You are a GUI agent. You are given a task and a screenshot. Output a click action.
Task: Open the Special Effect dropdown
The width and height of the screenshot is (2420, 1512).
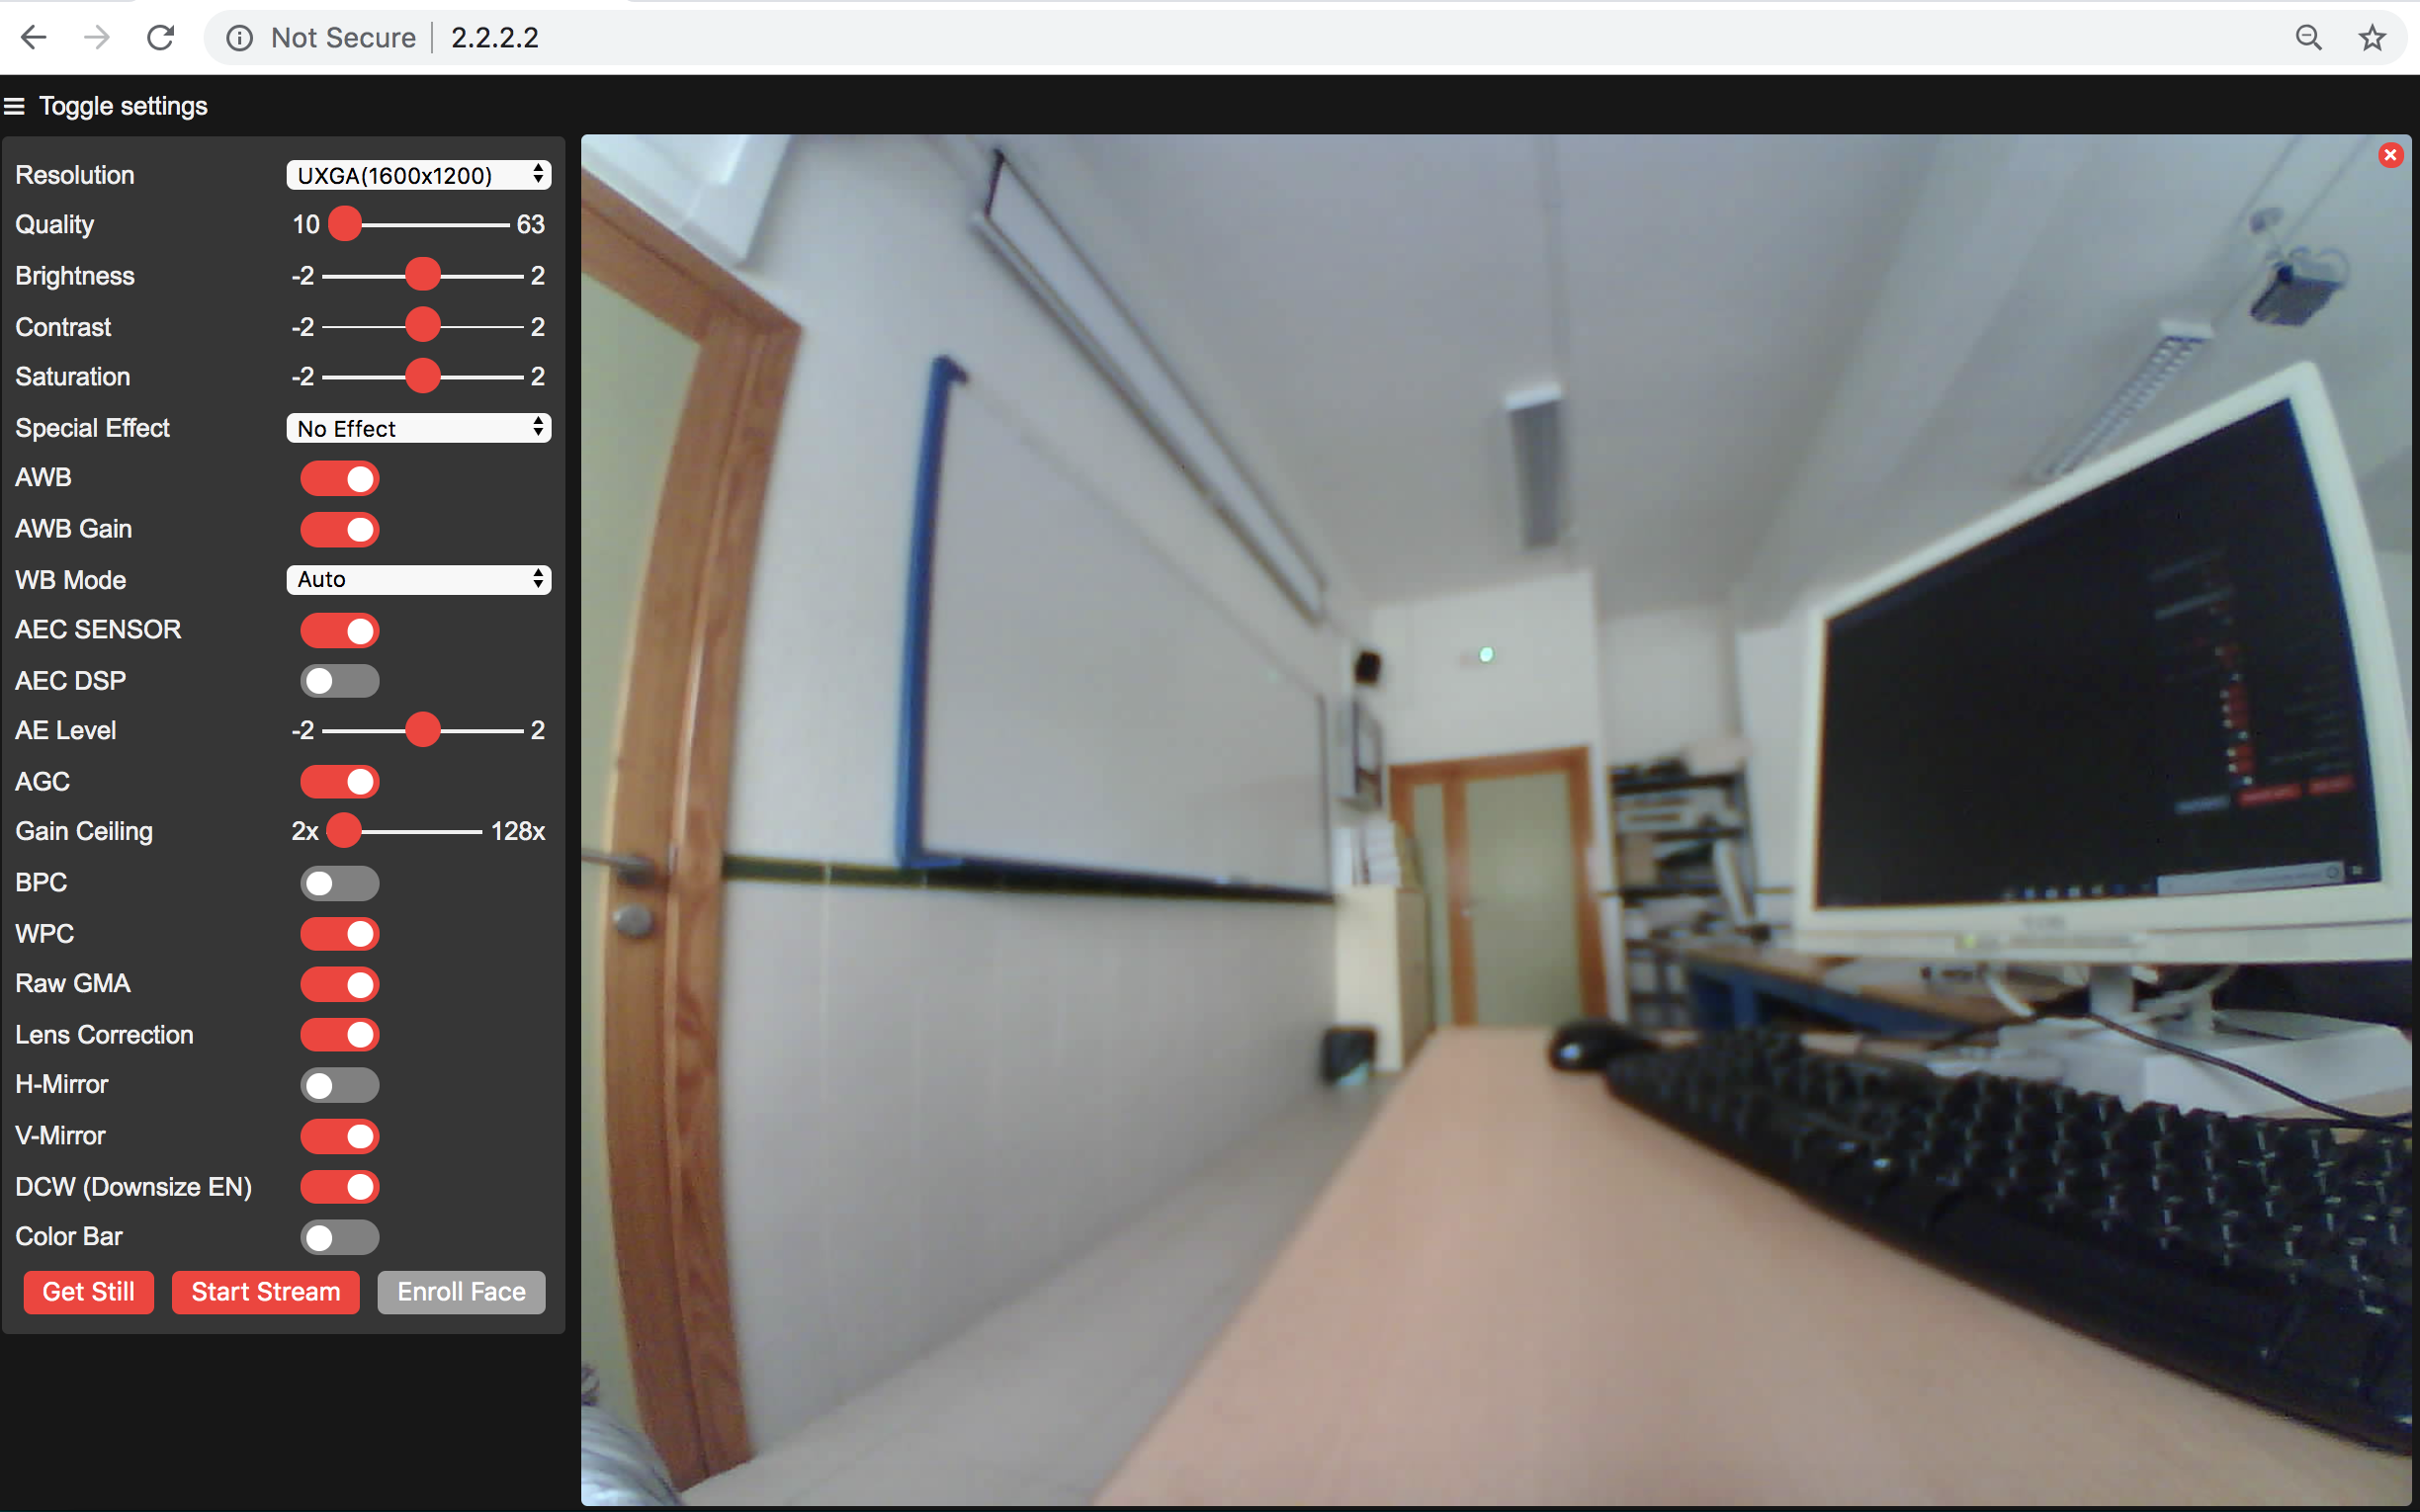pos(418,428)
